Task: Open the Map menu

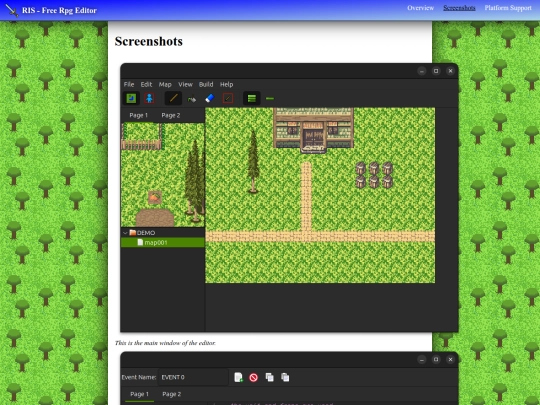Action: (x=165, y=84)
